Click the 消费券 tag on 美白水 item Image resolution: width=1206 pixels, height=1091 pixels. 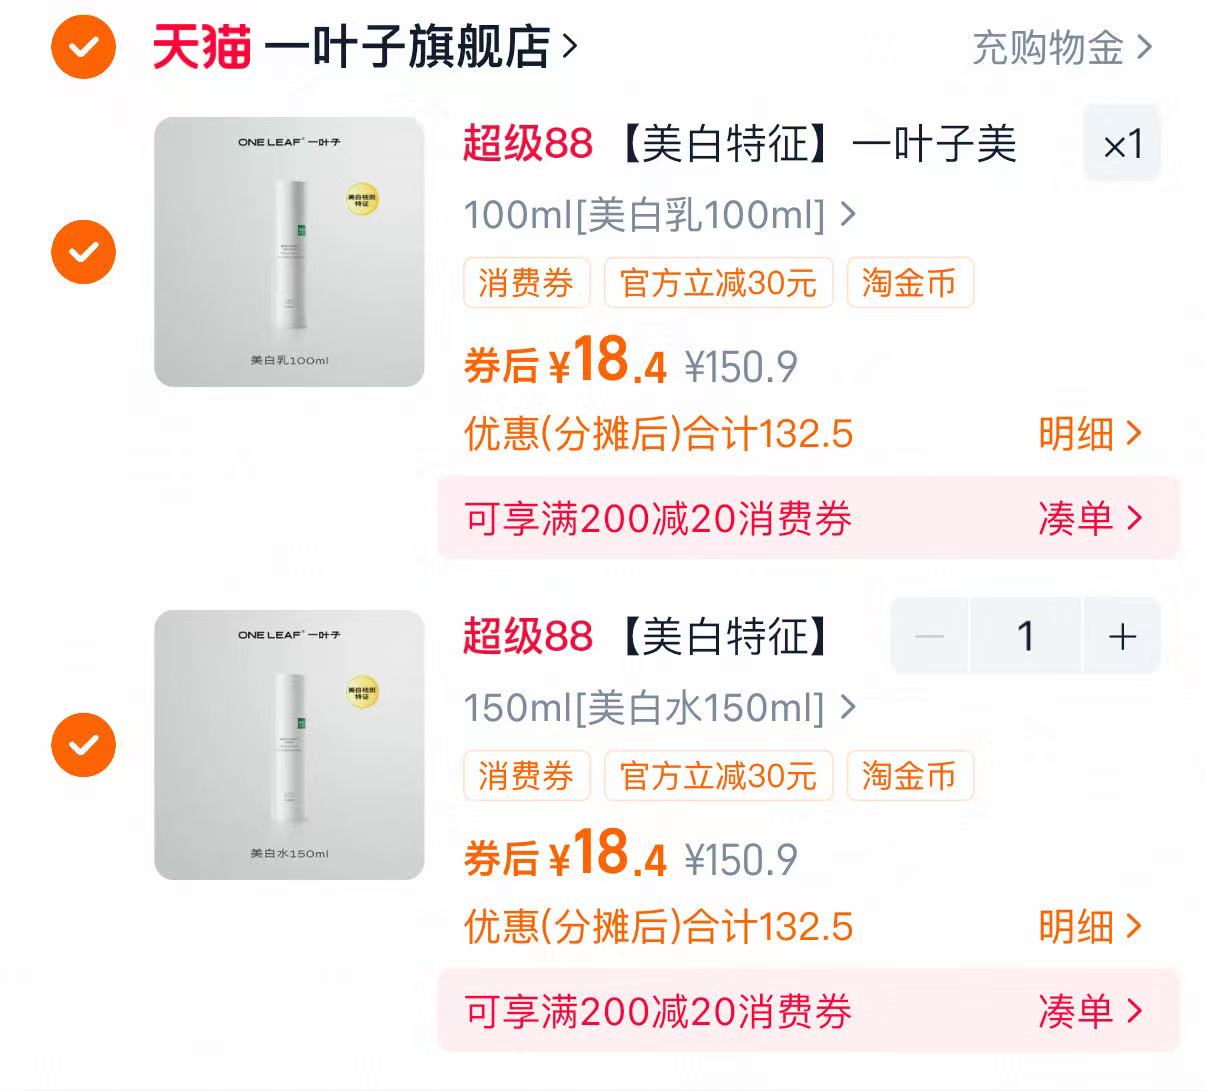coord(527,776)
